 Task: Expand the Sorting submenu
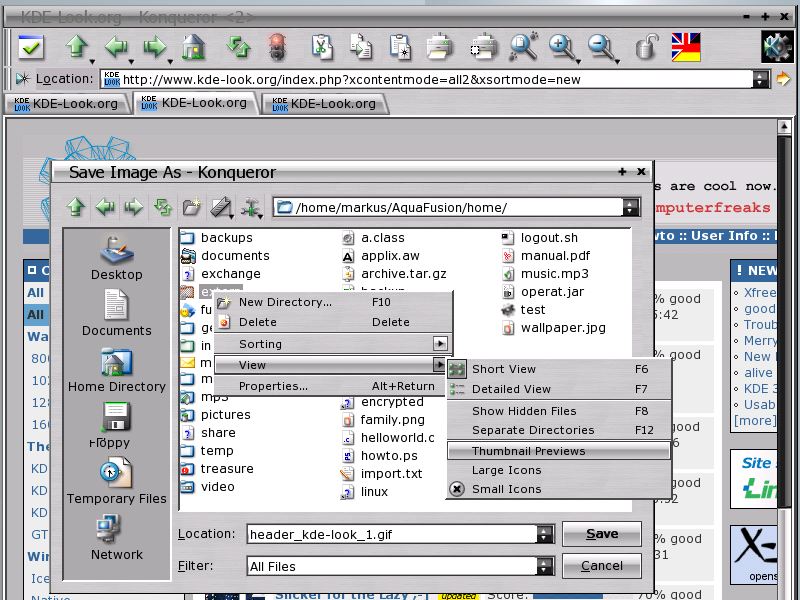333,344
